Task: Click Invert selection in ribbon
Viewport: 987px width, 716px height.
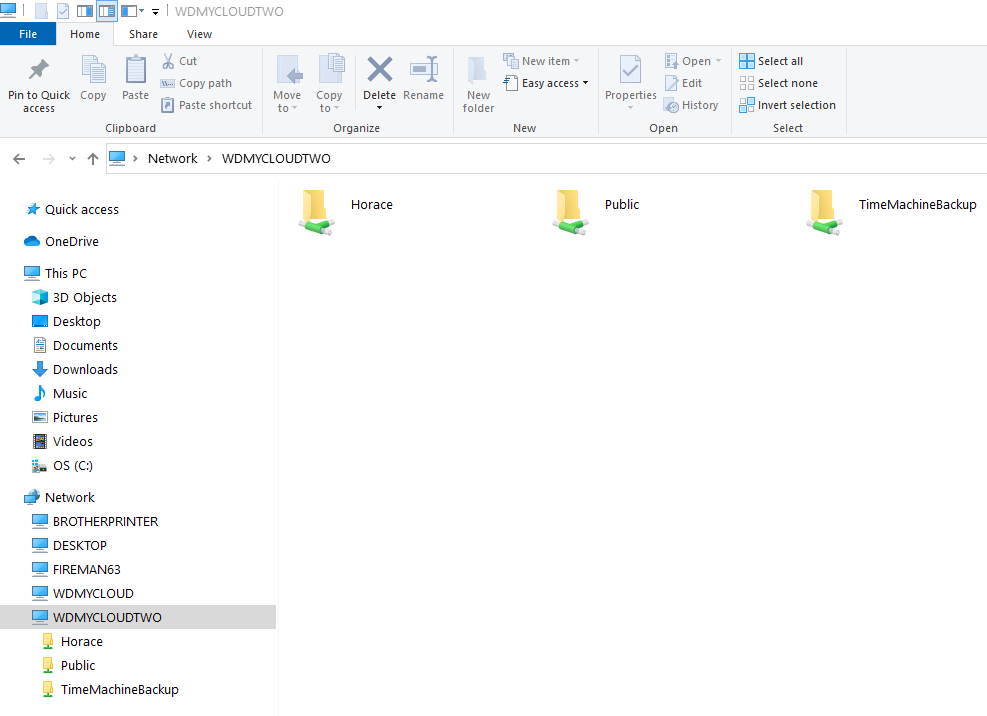Action: pyautogui.click(x=788, y=105)
